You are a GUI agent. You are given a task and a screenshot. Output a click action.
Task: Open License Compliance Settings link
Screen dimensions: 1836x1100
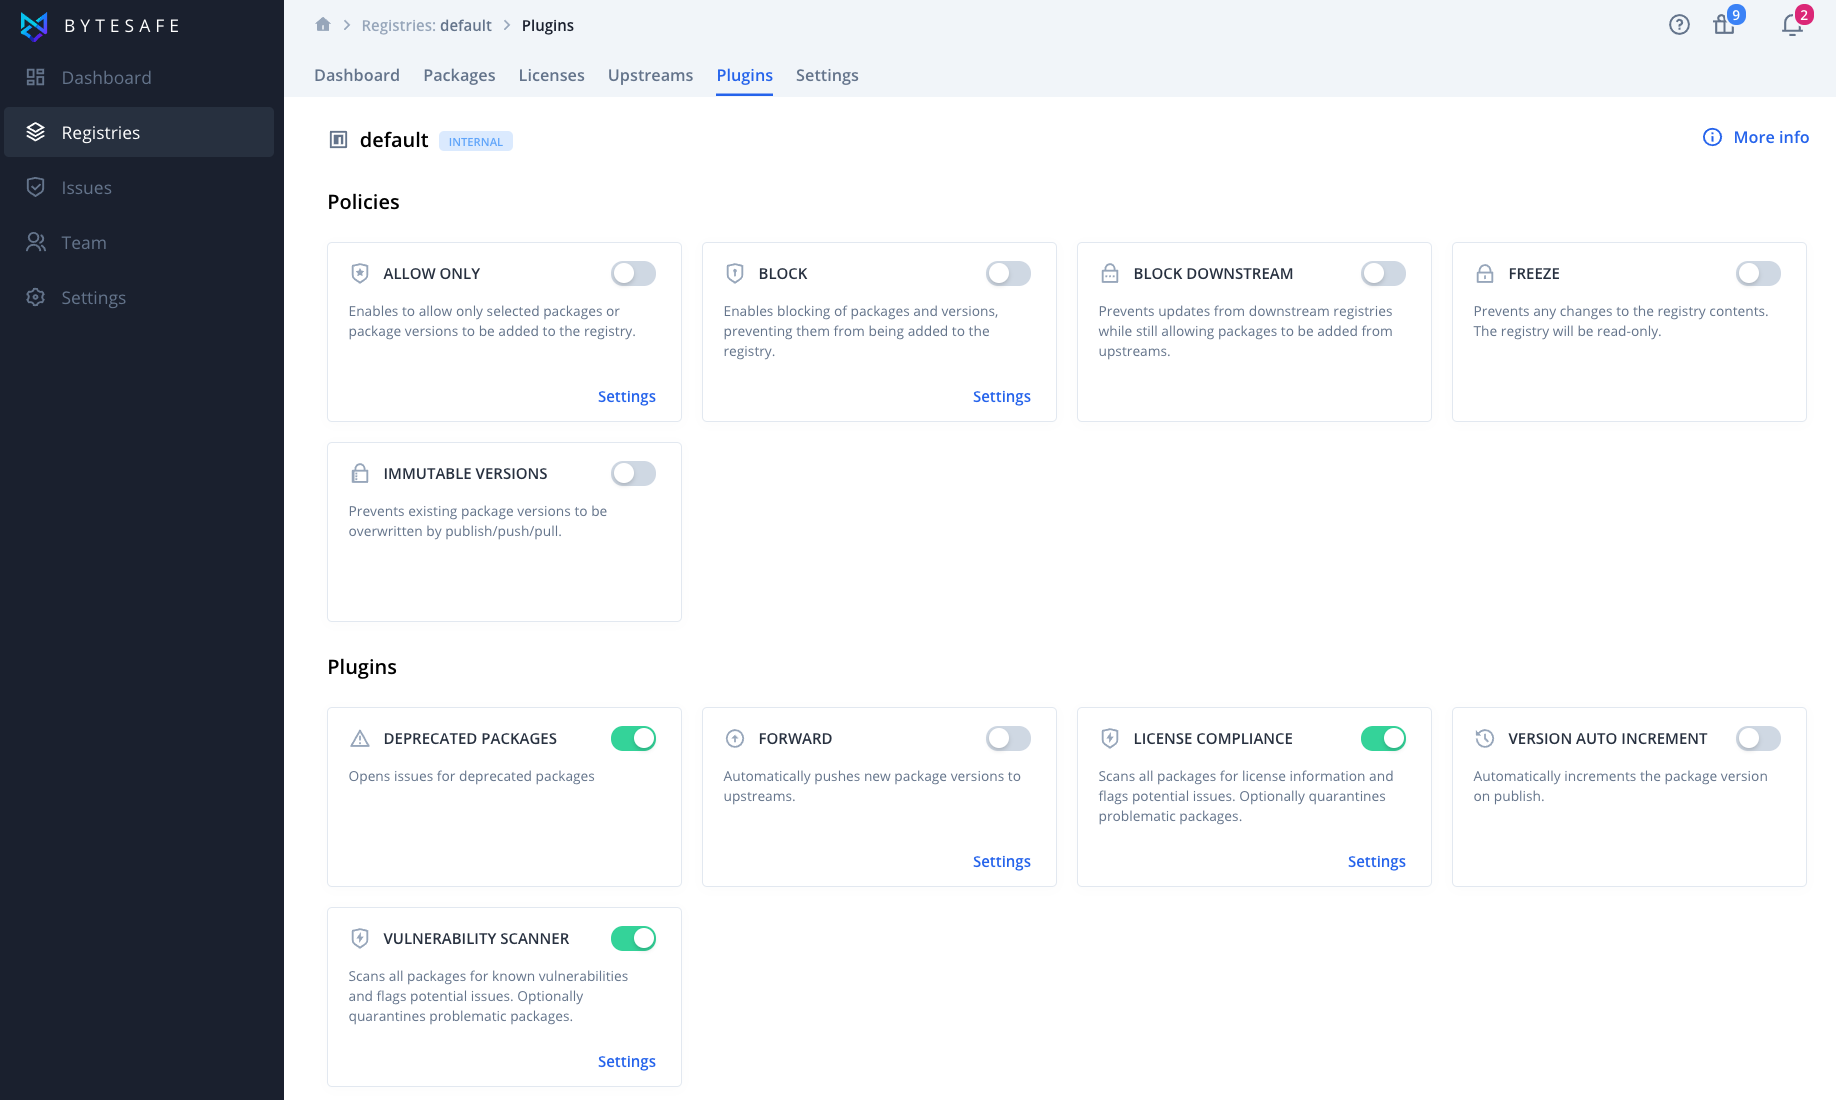click(1376, 861)
